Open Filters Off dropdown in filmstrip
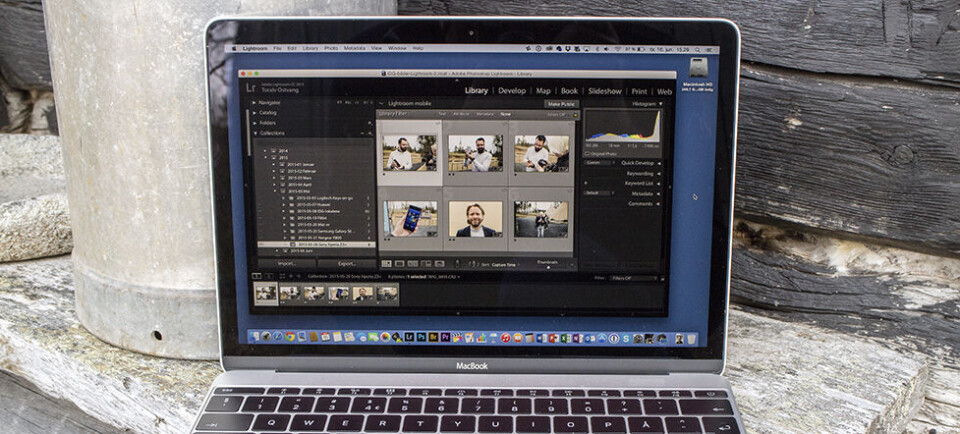 point(633,278)
